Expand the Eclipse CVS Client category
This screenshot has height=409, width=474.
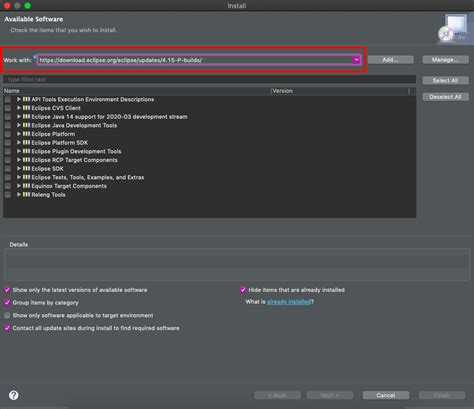(x=19, y=108)
